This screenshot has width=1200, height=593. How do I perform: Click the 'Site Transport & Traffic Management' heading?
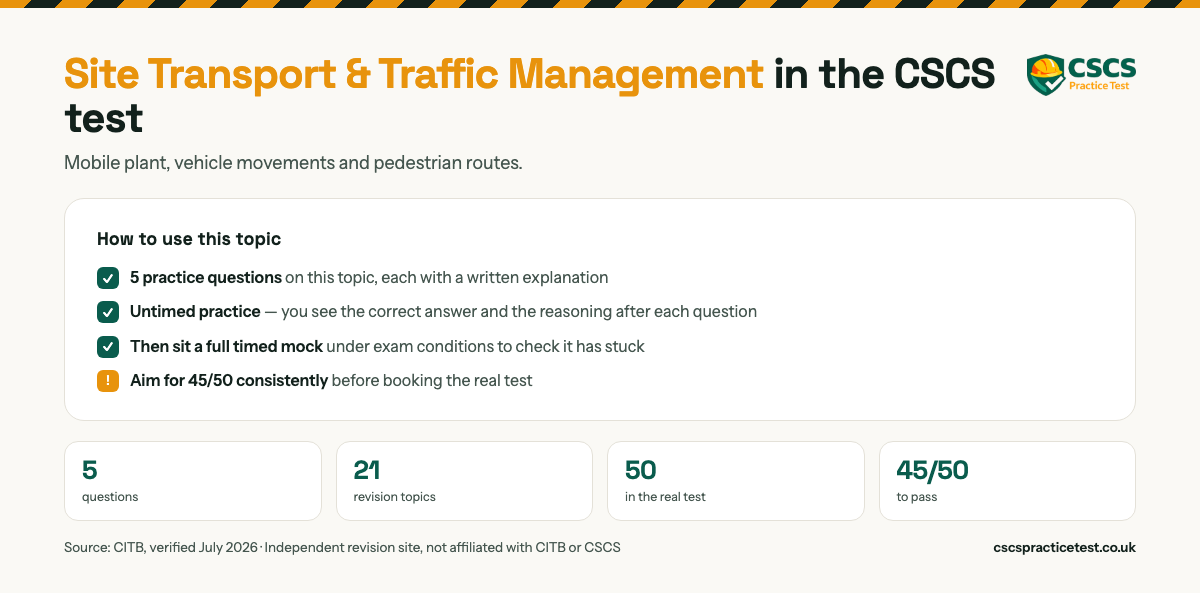(414, 74)
